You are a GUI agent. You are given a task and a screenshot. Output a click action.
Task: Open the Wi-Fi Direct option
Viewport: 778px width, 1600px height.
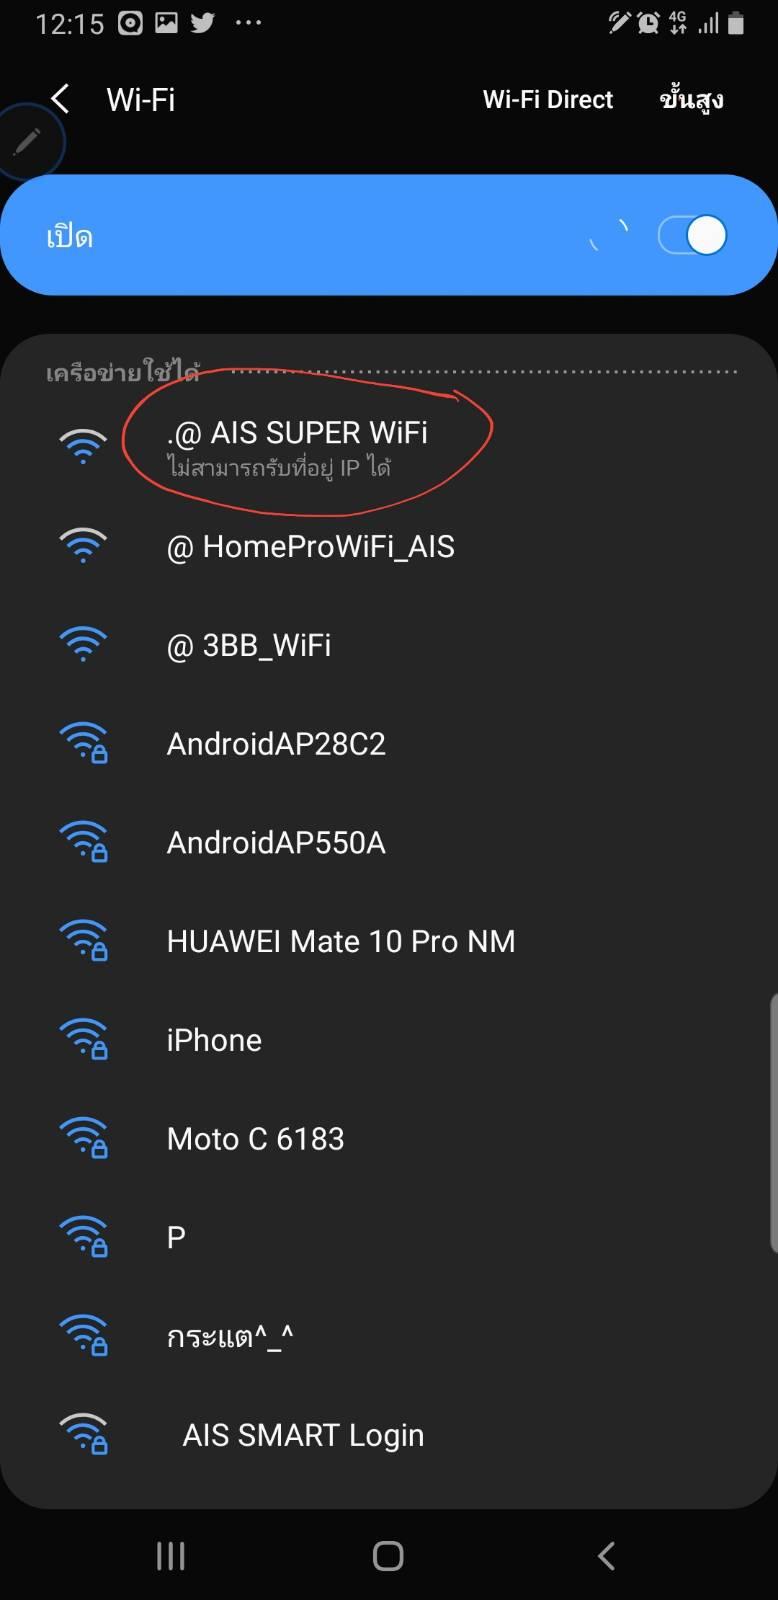coord(548,99)
